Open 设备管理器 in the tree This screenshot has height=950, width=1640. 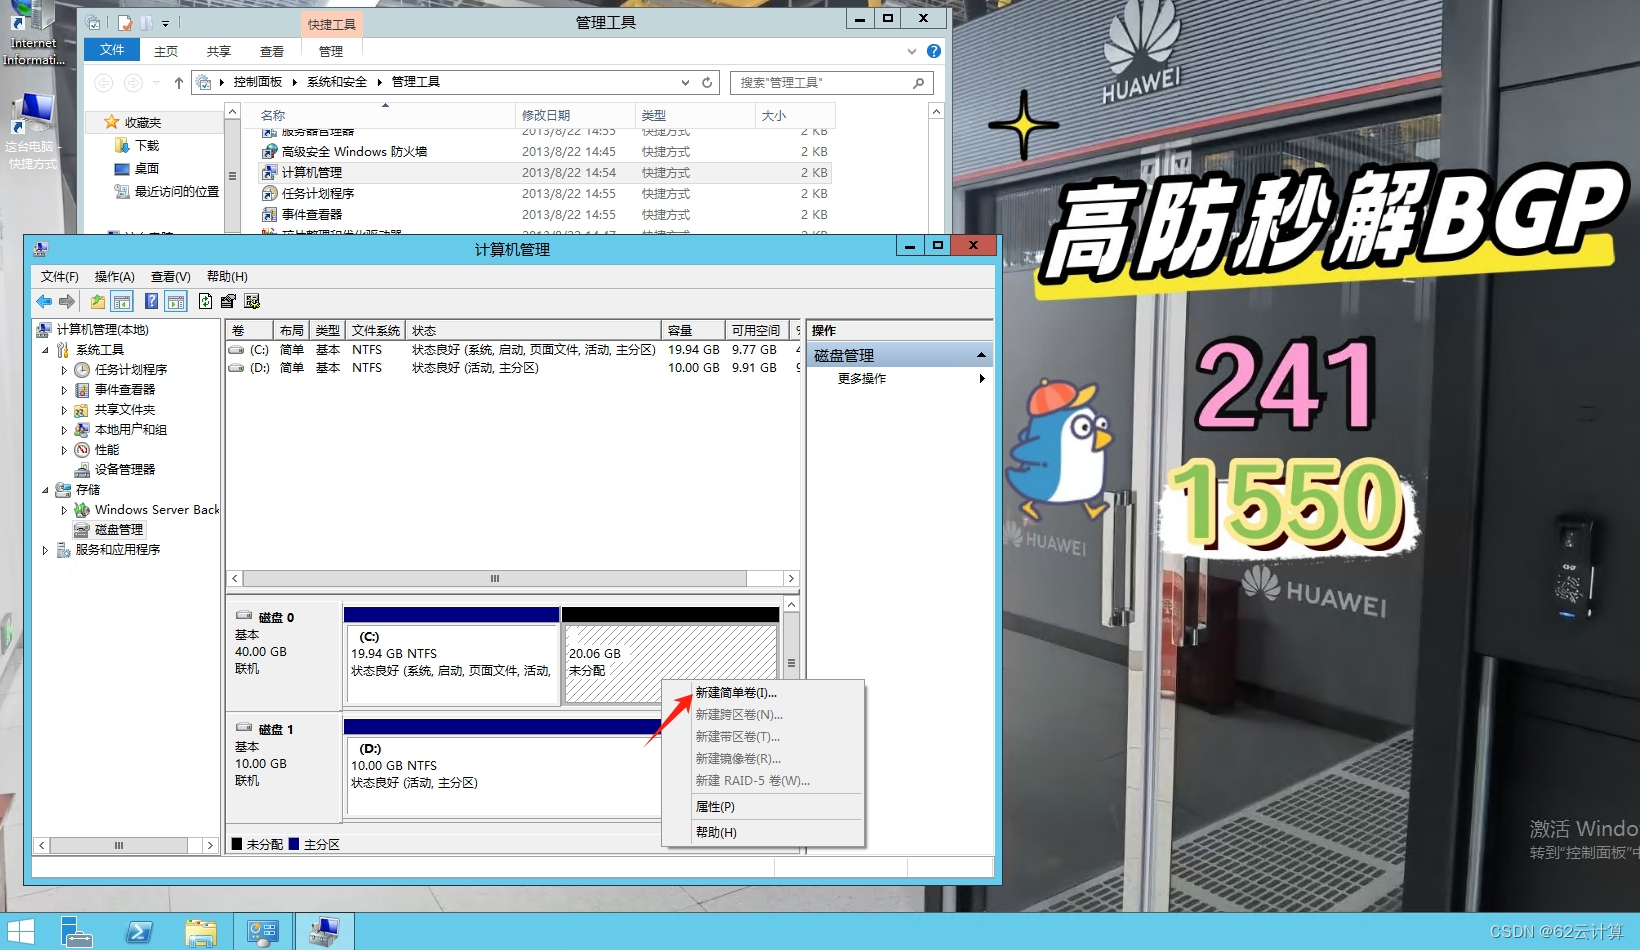(x=125, y=470)
